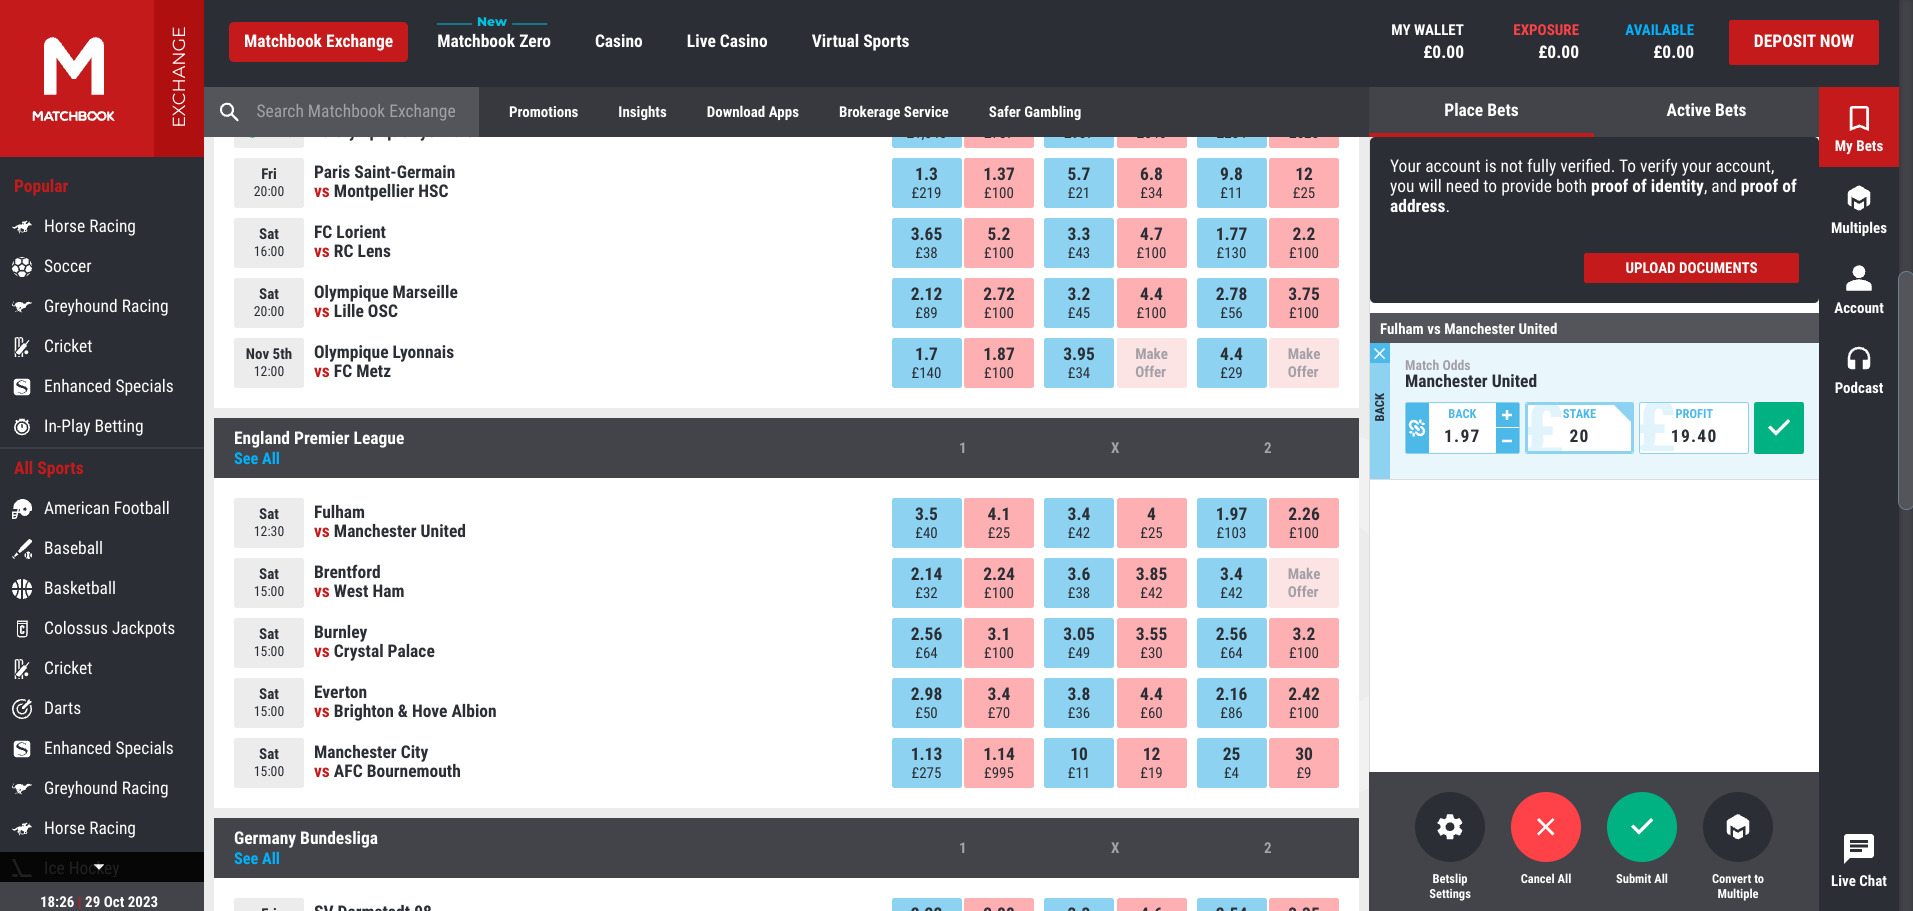
Task: Back Manchester City at 1.13
Action: (926, 763)
